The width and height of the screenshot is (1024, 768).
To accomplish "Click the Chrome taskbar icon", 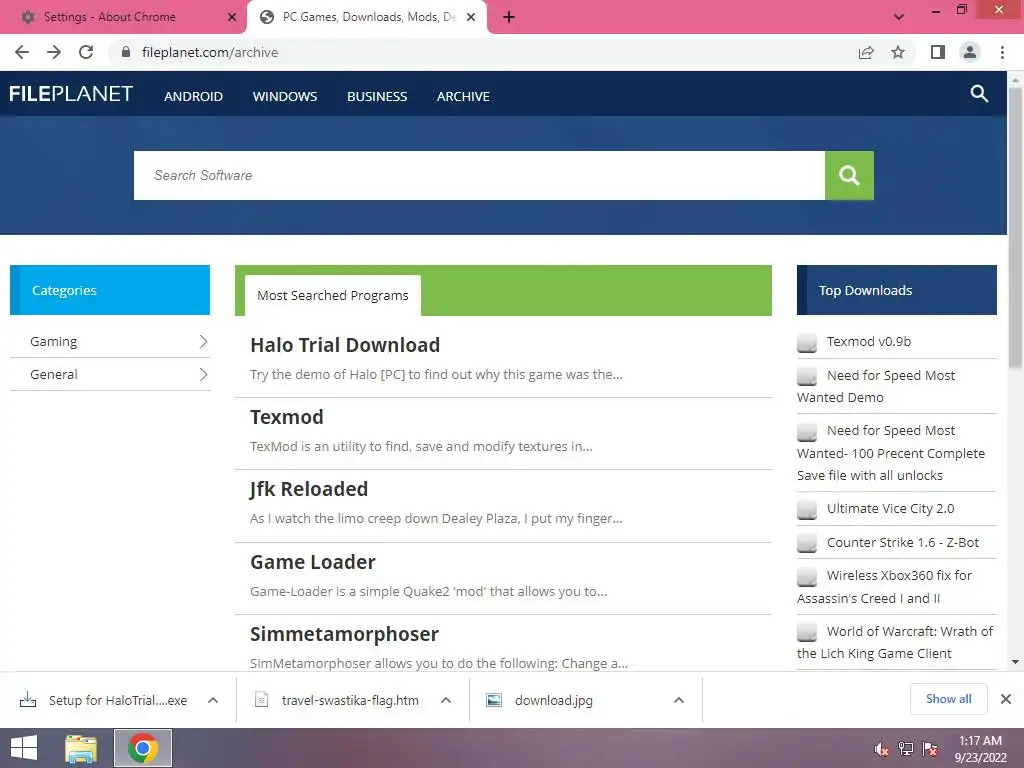I will point(143,748).
